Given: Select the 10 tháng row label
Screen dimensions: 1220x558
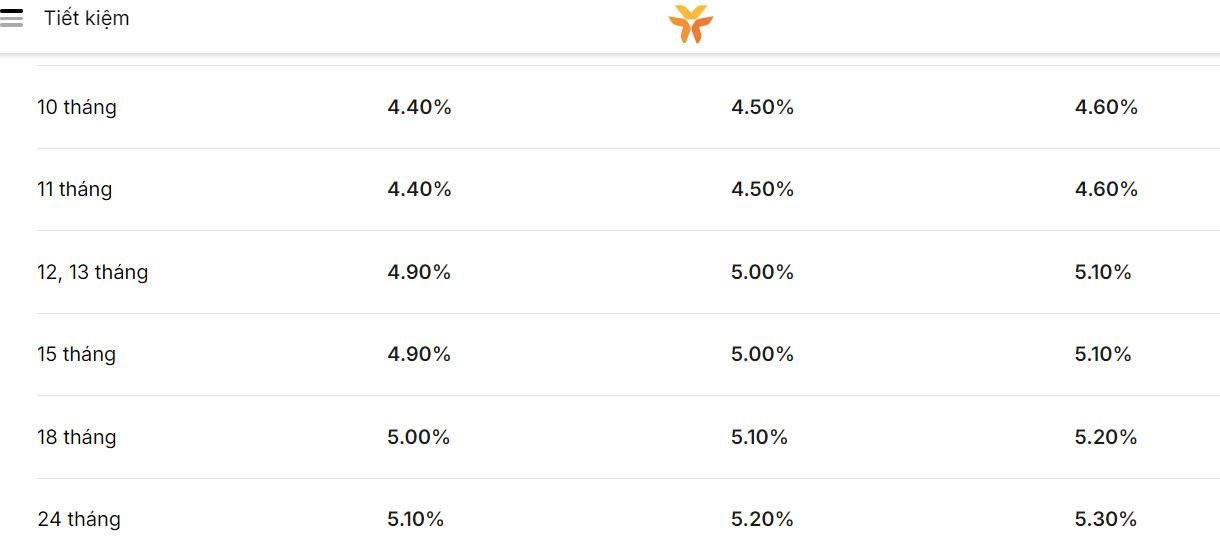Looking at the screenshot, I should tap(77, 107).
